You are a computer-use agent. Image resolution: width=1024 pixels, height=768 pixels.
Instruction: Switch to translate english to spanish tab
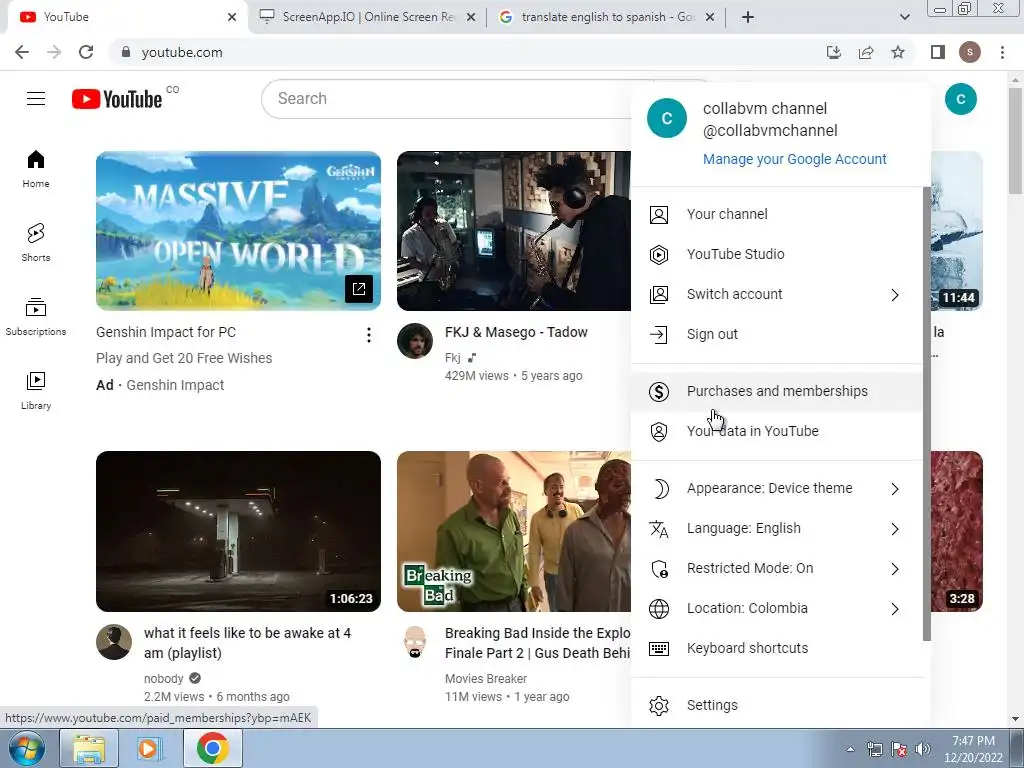point(607,17)
